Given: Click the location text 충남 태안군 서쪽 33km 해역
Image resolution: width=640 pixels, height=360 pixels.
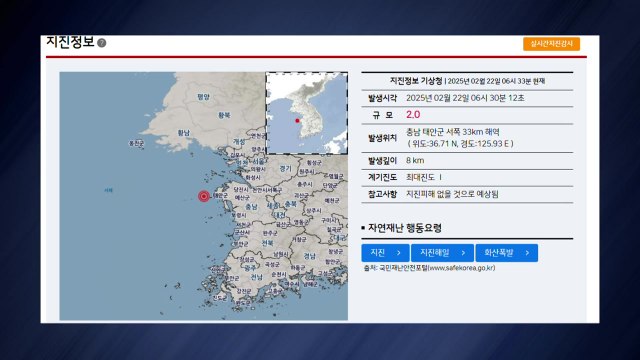Looking at the screenshot, I should click(453, 132).
